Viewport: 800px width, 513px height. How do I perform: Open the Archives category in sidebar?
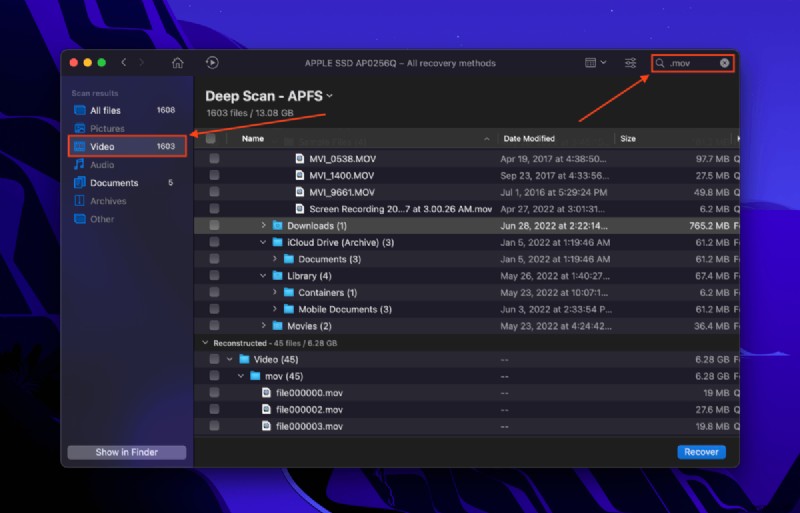click(x=108, y=201)
